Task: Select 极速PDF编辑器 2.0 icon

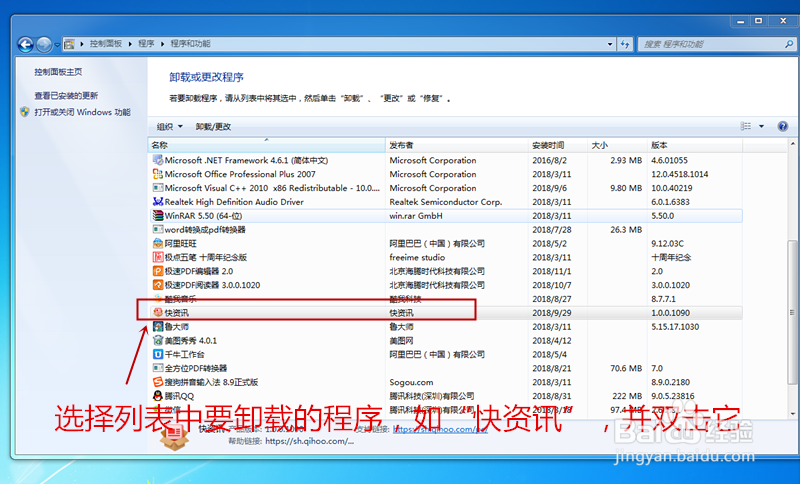Action: pyautogui.click(x=158, y=271)
